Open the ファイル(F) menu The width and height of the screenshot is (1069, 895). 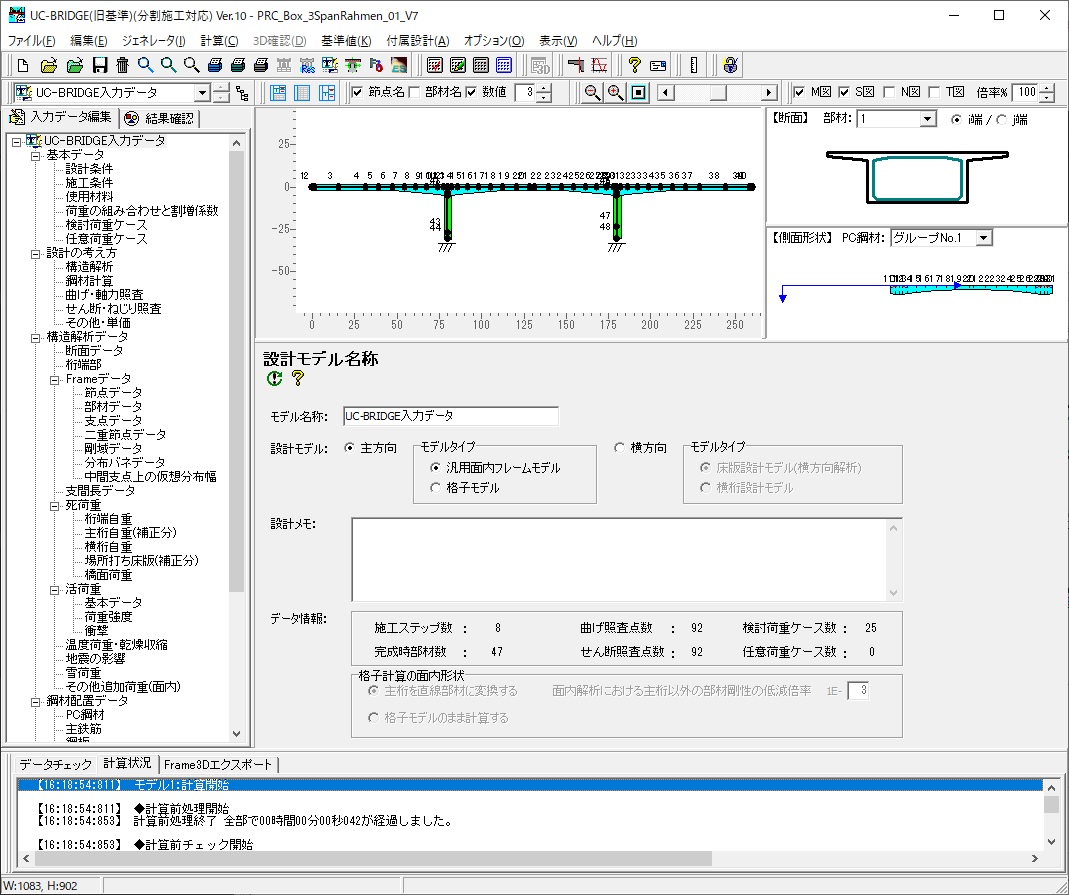31,41
